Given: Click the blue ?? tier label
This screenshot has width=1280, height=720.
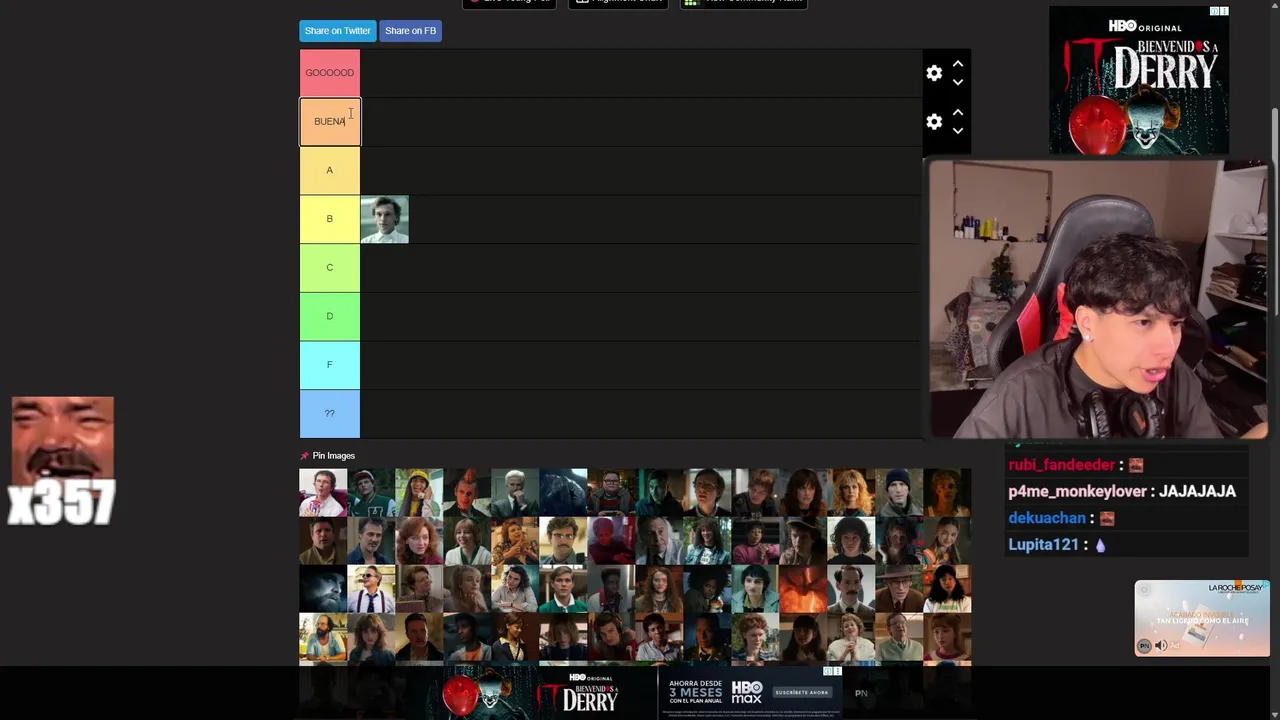Looking at the screenshot, I should 330,413.
